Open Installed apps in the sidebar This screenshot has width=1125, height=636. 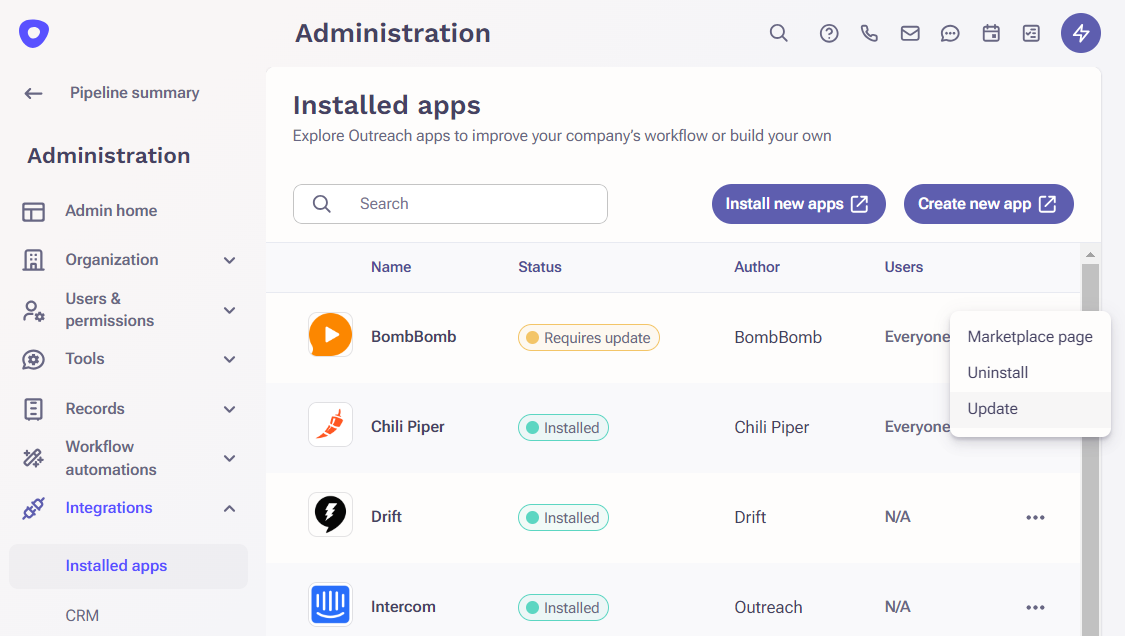[x=128, y=566]
